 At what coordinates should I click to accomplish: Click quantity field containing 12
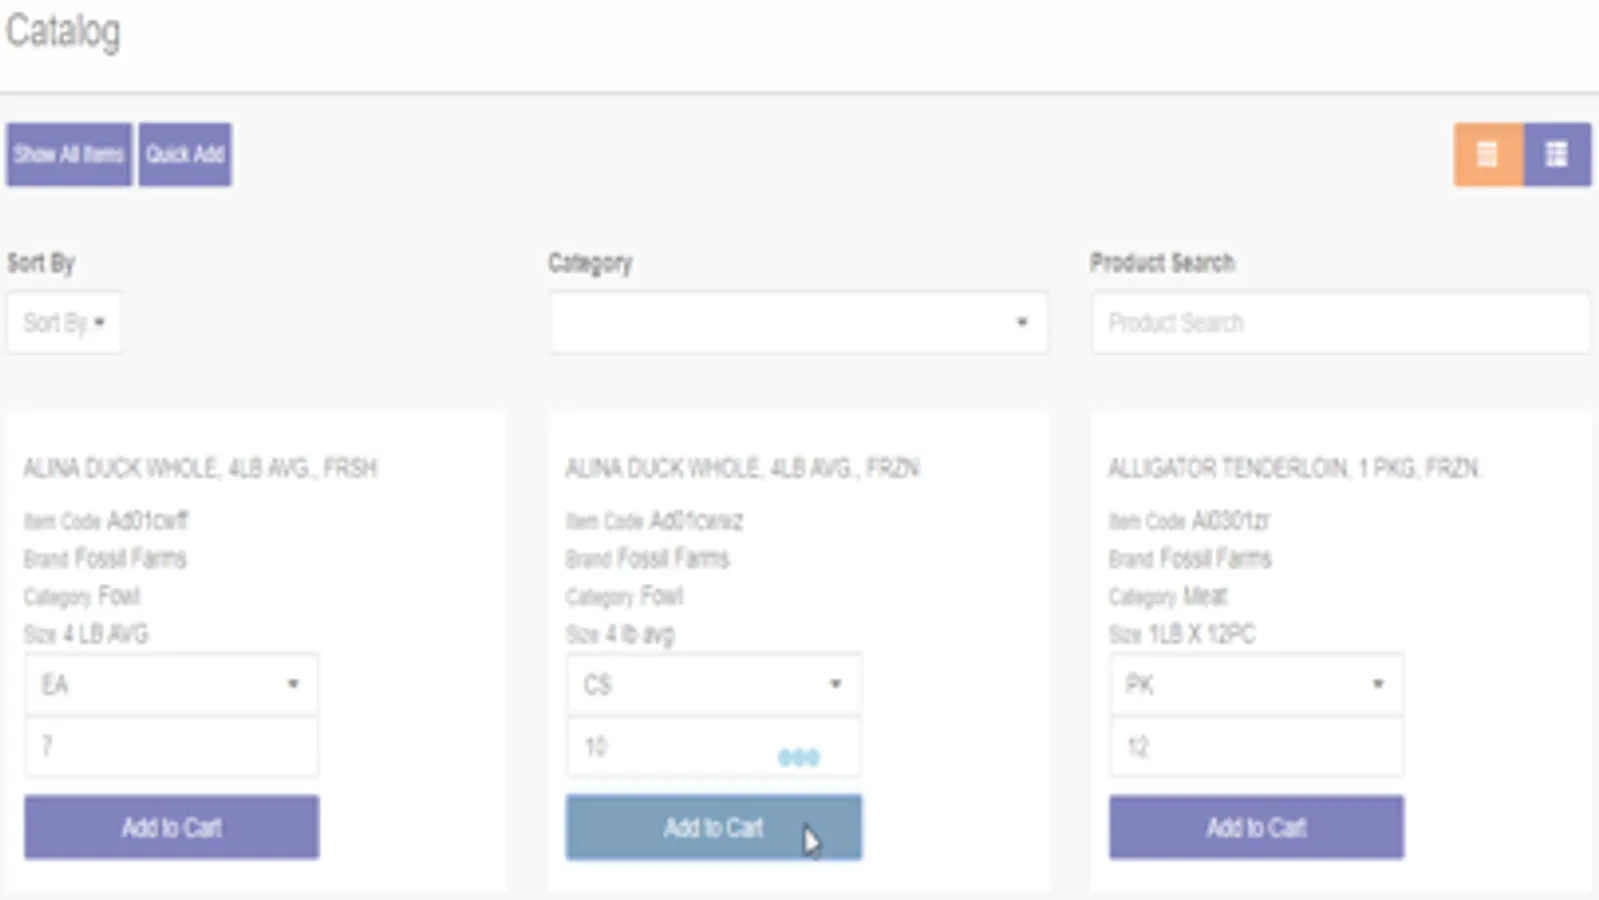point(1256,747)
